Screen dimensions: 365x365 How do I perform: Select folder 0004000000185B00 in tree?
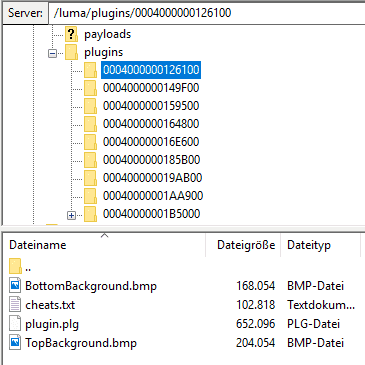[x=151, y=160]
